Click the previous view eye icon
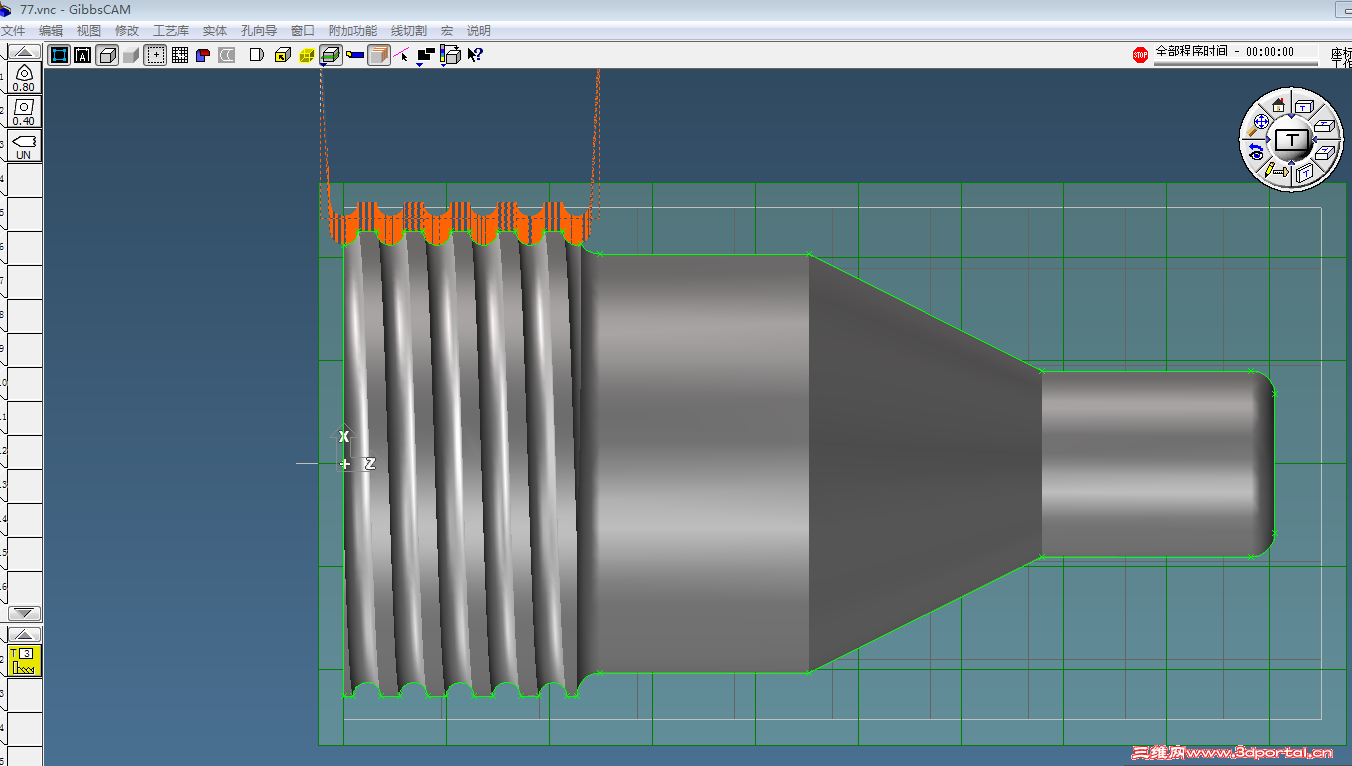 1256,151
